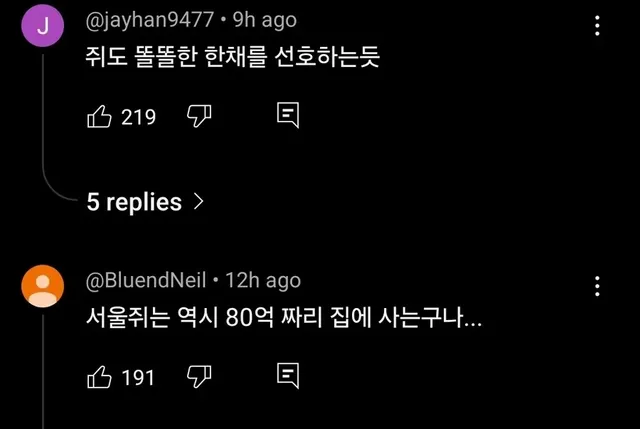Open more options for @BluendNeil's comment
This screenshot has width=640, height=429.
[x=597, y=286]
